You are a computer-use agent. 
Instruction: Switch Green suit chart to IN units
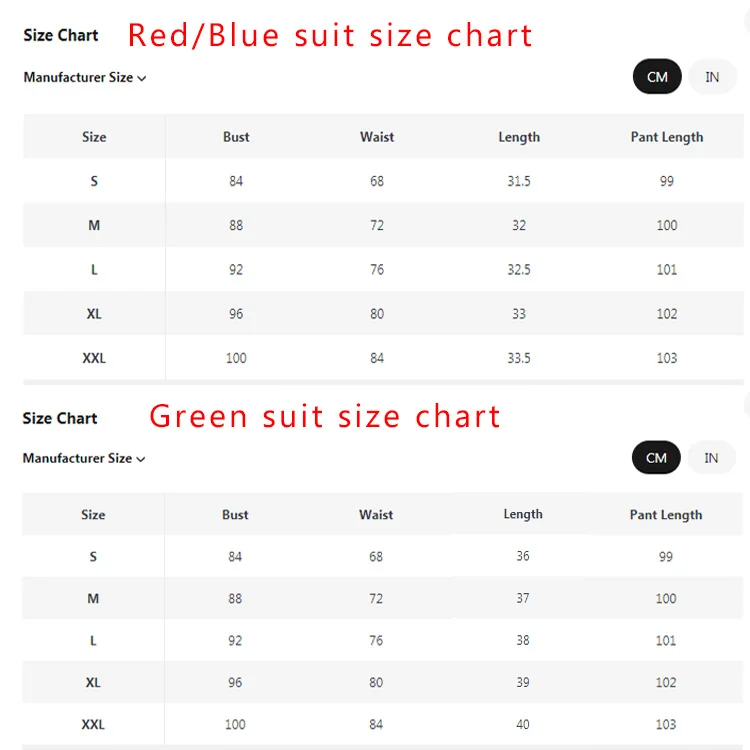click(711, 458)
